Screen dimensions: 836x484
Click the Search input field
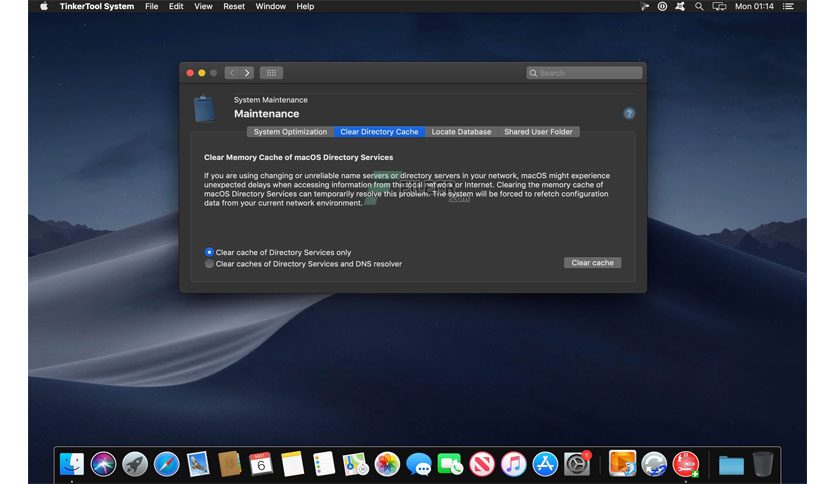(x=584, y=73)
